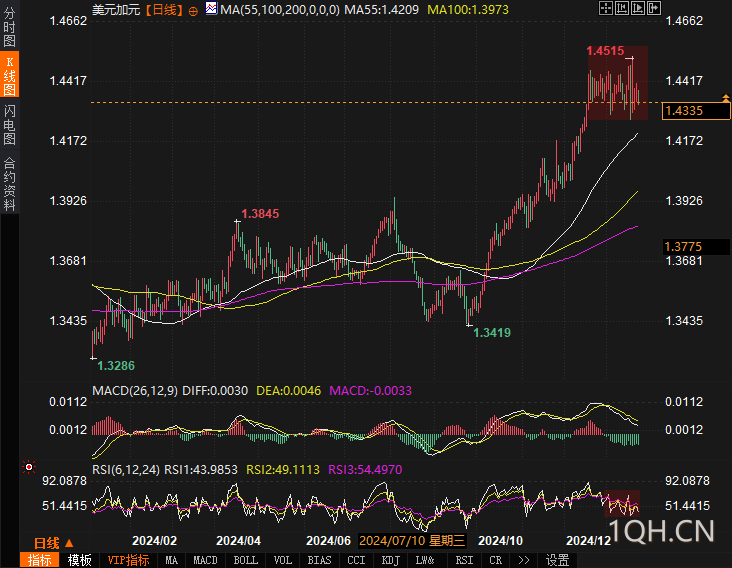
Task: Select the K线图 sidebar tab
Action: (9, 75)
